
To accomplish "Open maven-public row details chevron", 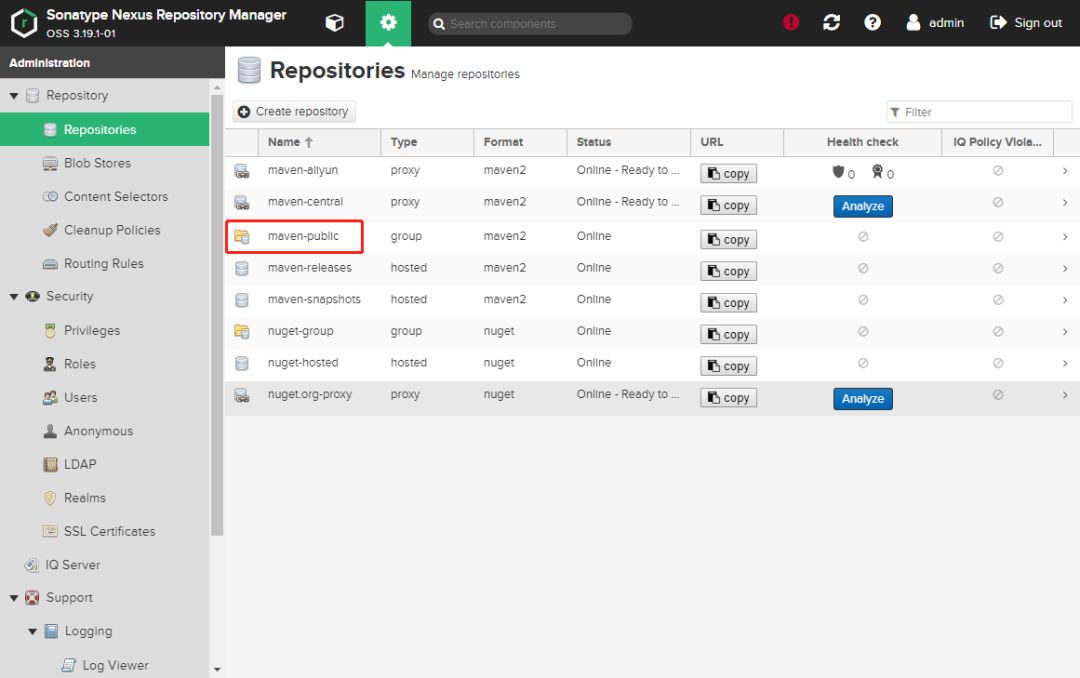I will point(1065,236).
